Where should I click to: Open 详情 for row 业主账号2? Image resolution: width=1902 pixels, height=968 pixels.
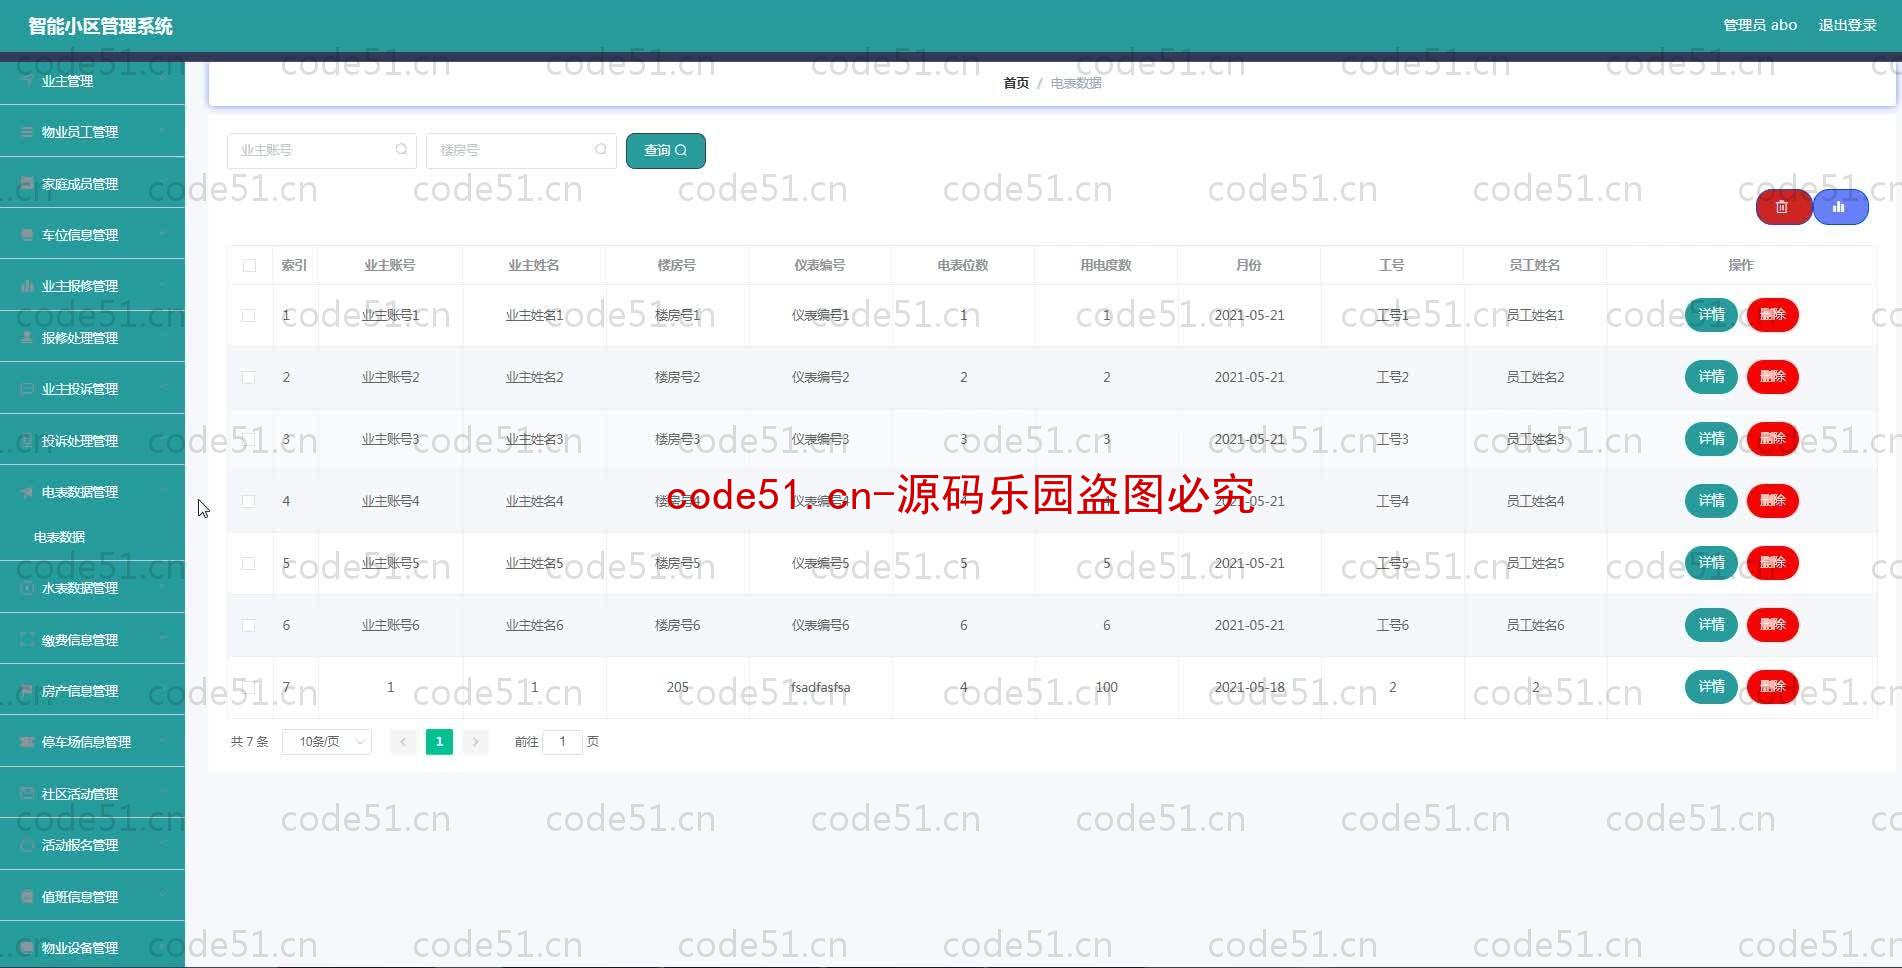(x=1711, y=377)
